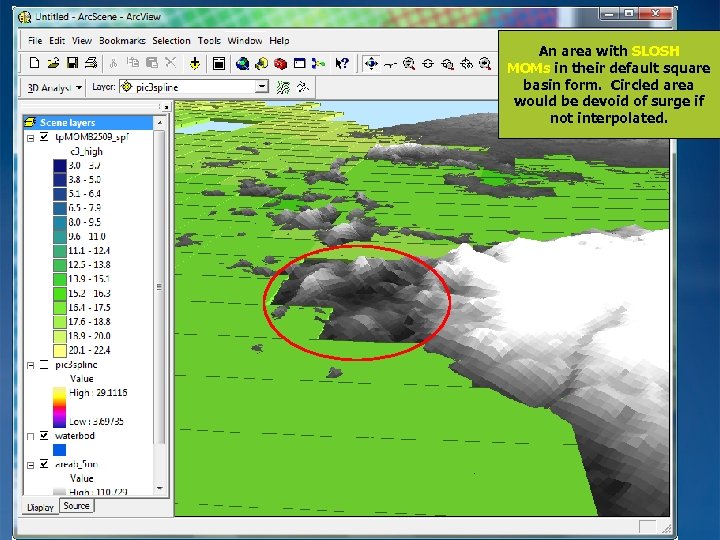Click the Delete X icon
720x540 pixels.
coord(170,63)
